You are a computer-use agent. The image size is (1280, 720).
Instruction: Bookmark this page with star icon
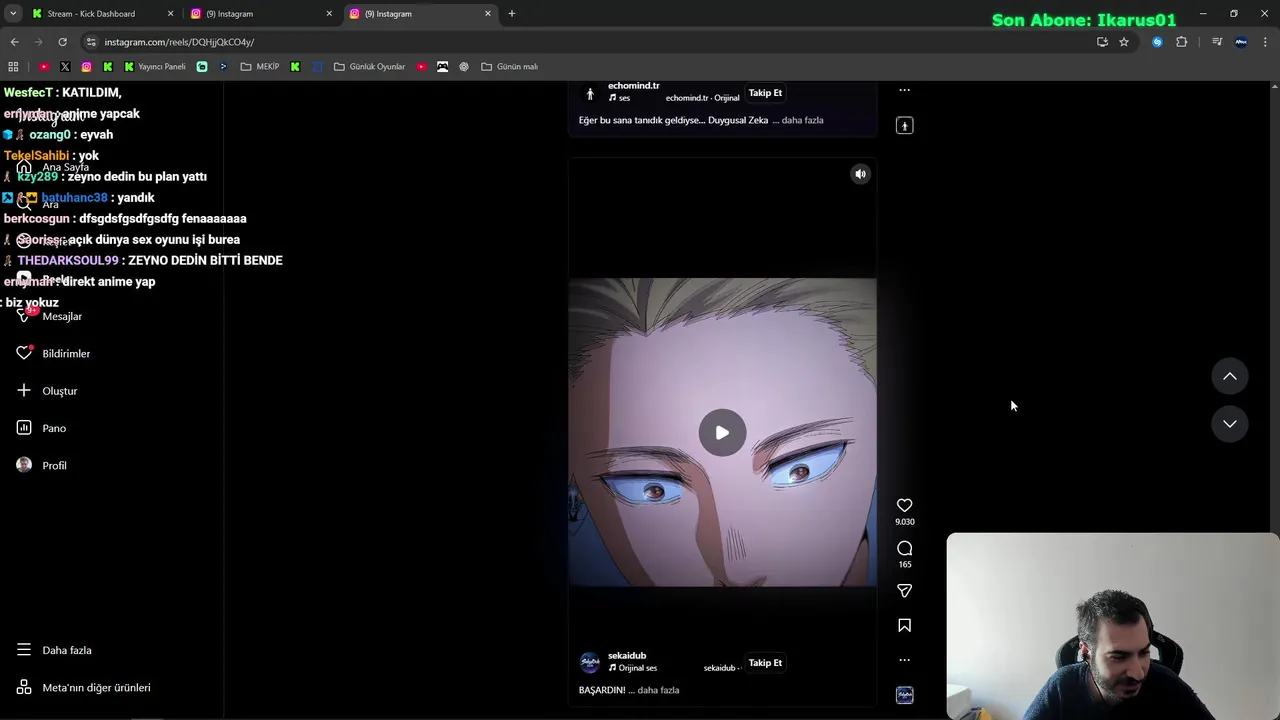tap(1124, 42)
